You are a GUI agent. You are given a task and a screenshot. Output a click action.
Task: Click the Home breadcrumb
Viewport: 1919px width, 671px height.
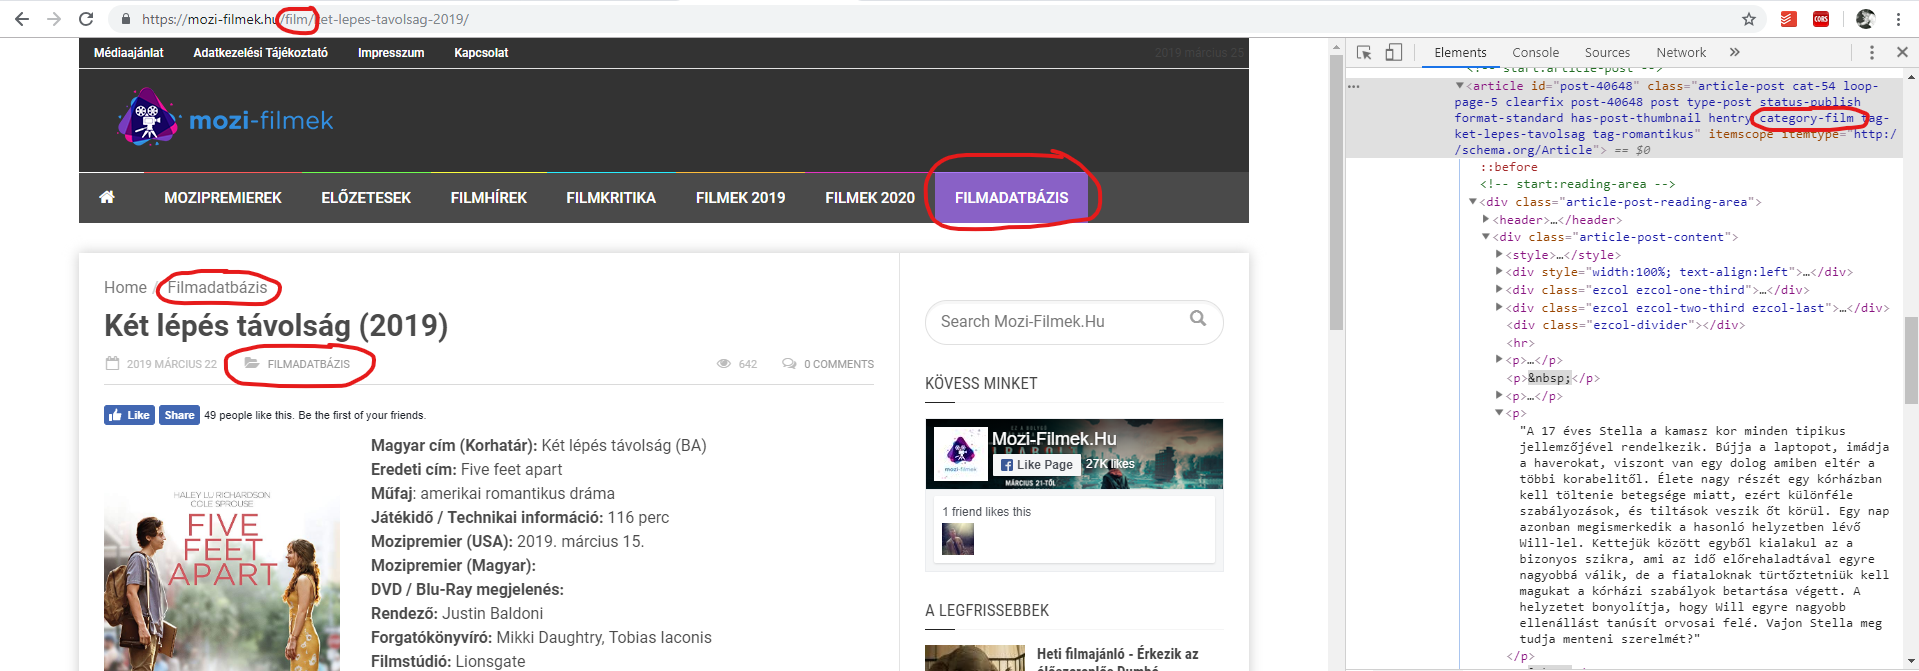(x=125, y=287)
